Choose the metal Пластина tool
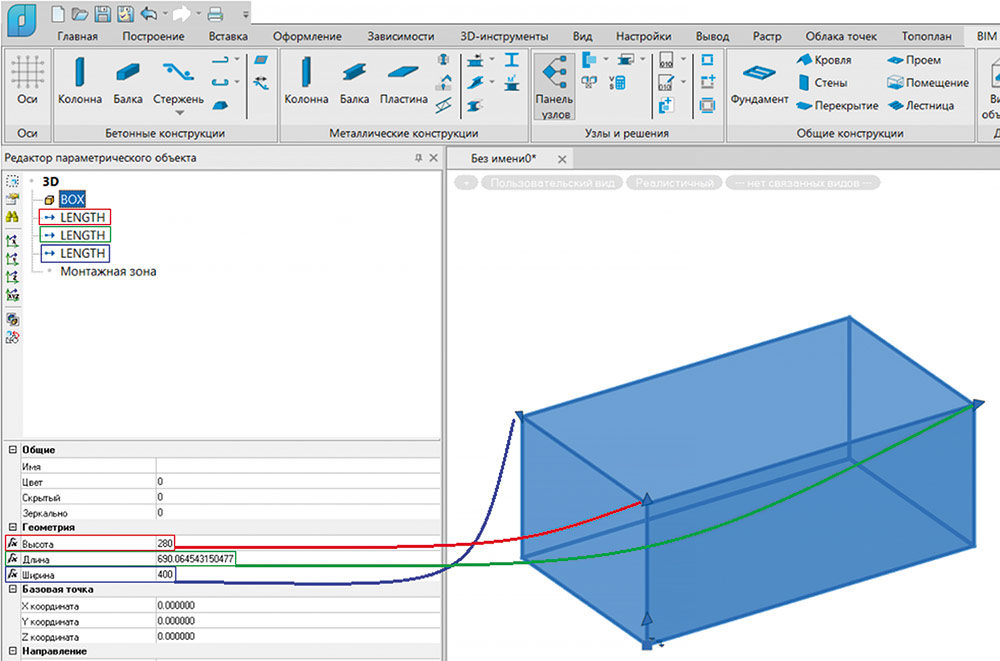Screen dimensions: 1000x661 point(403,79)
